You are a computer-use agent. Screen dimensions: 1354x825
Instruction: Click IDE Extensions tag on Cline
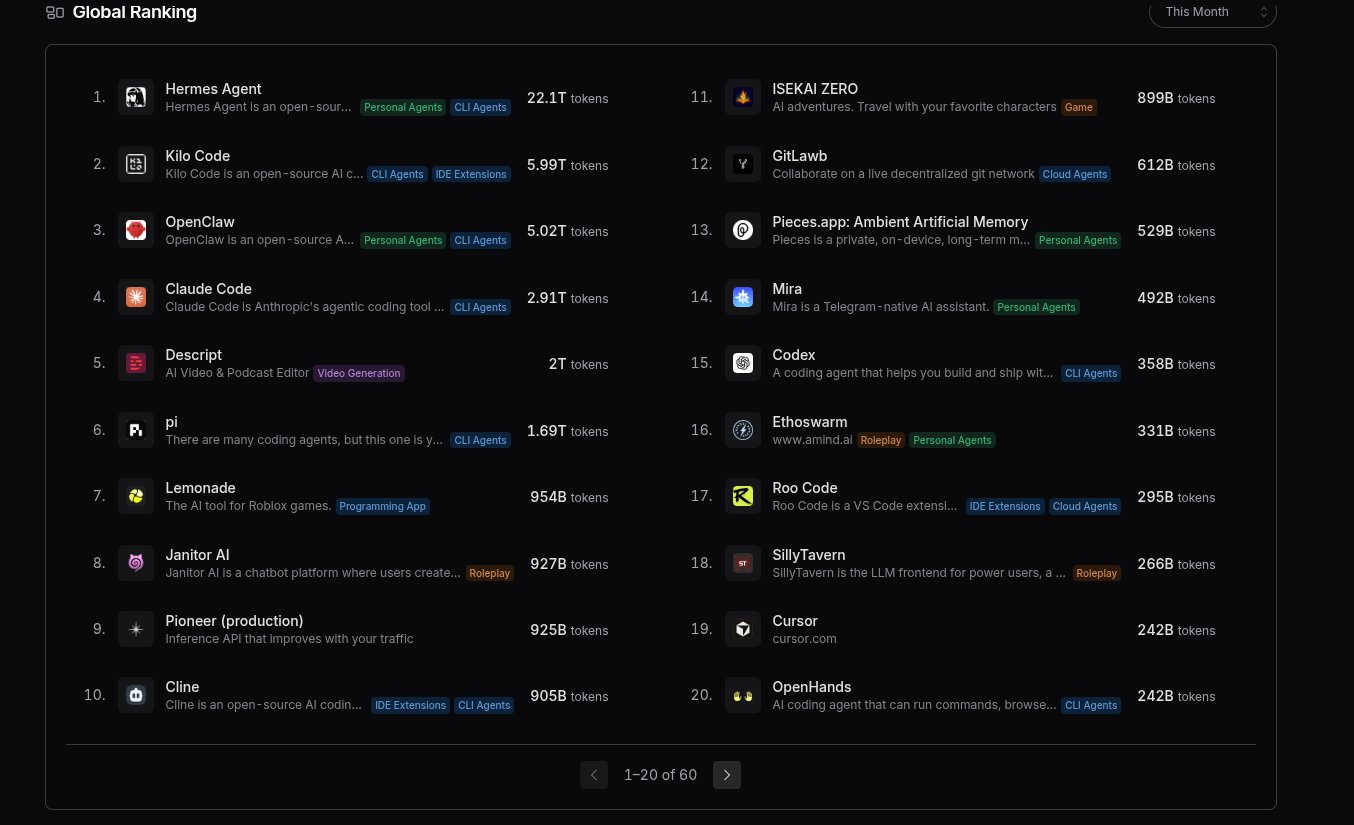click(x=410, y=705)
